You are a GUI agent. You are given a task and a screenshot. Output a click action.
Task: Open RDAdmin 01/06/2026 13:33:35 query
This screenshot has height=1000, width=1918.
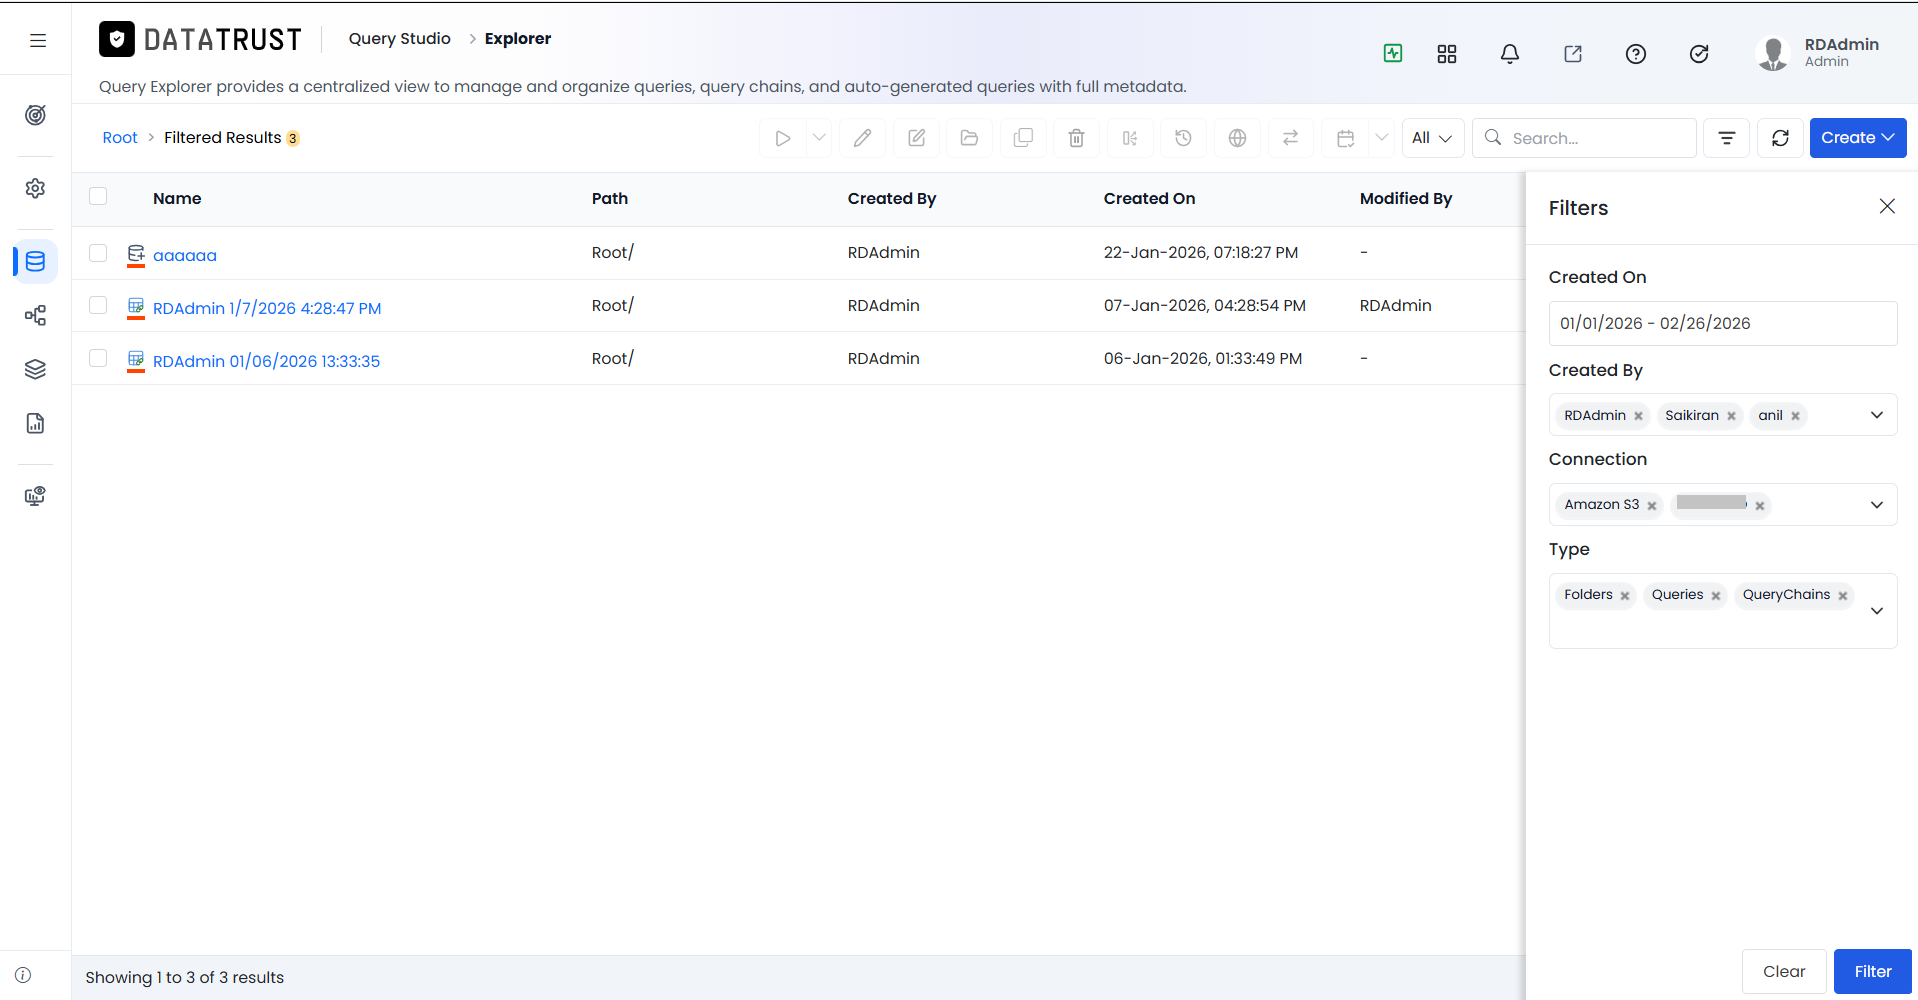pyautogui.click(x=266, y=361)
